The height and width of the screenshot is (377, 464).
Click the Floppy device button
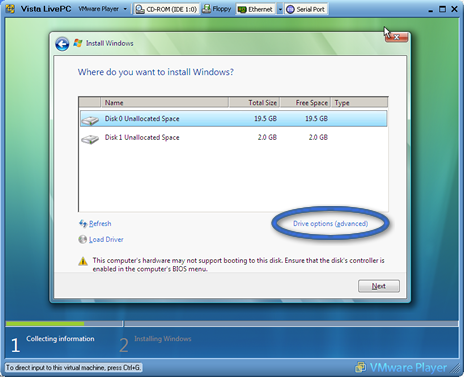[x=217, y=9]
